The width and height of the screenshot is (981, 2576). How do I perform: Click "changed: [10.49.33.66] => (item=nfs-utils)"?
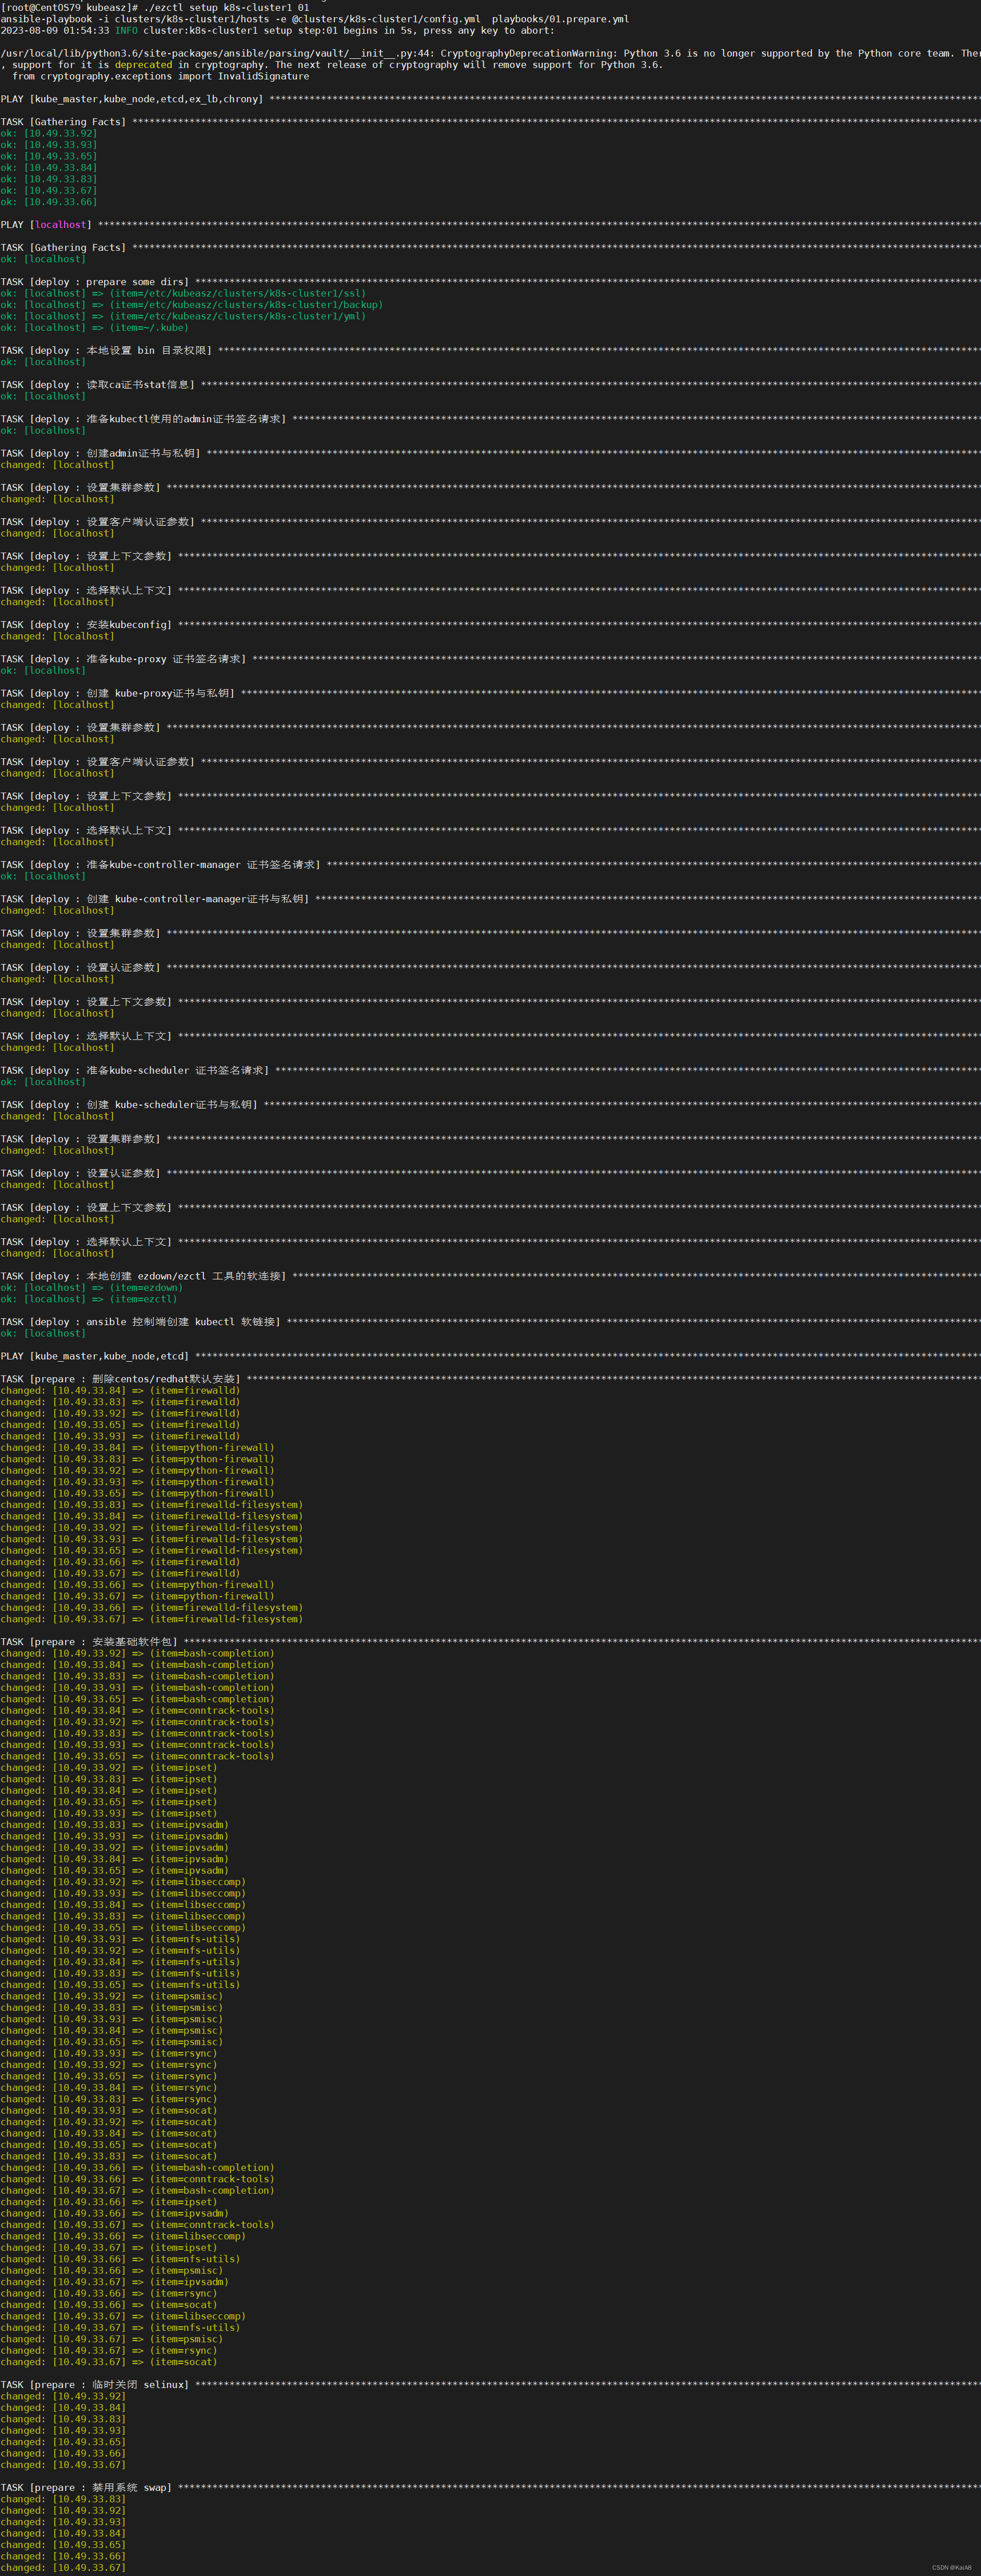121,2259
